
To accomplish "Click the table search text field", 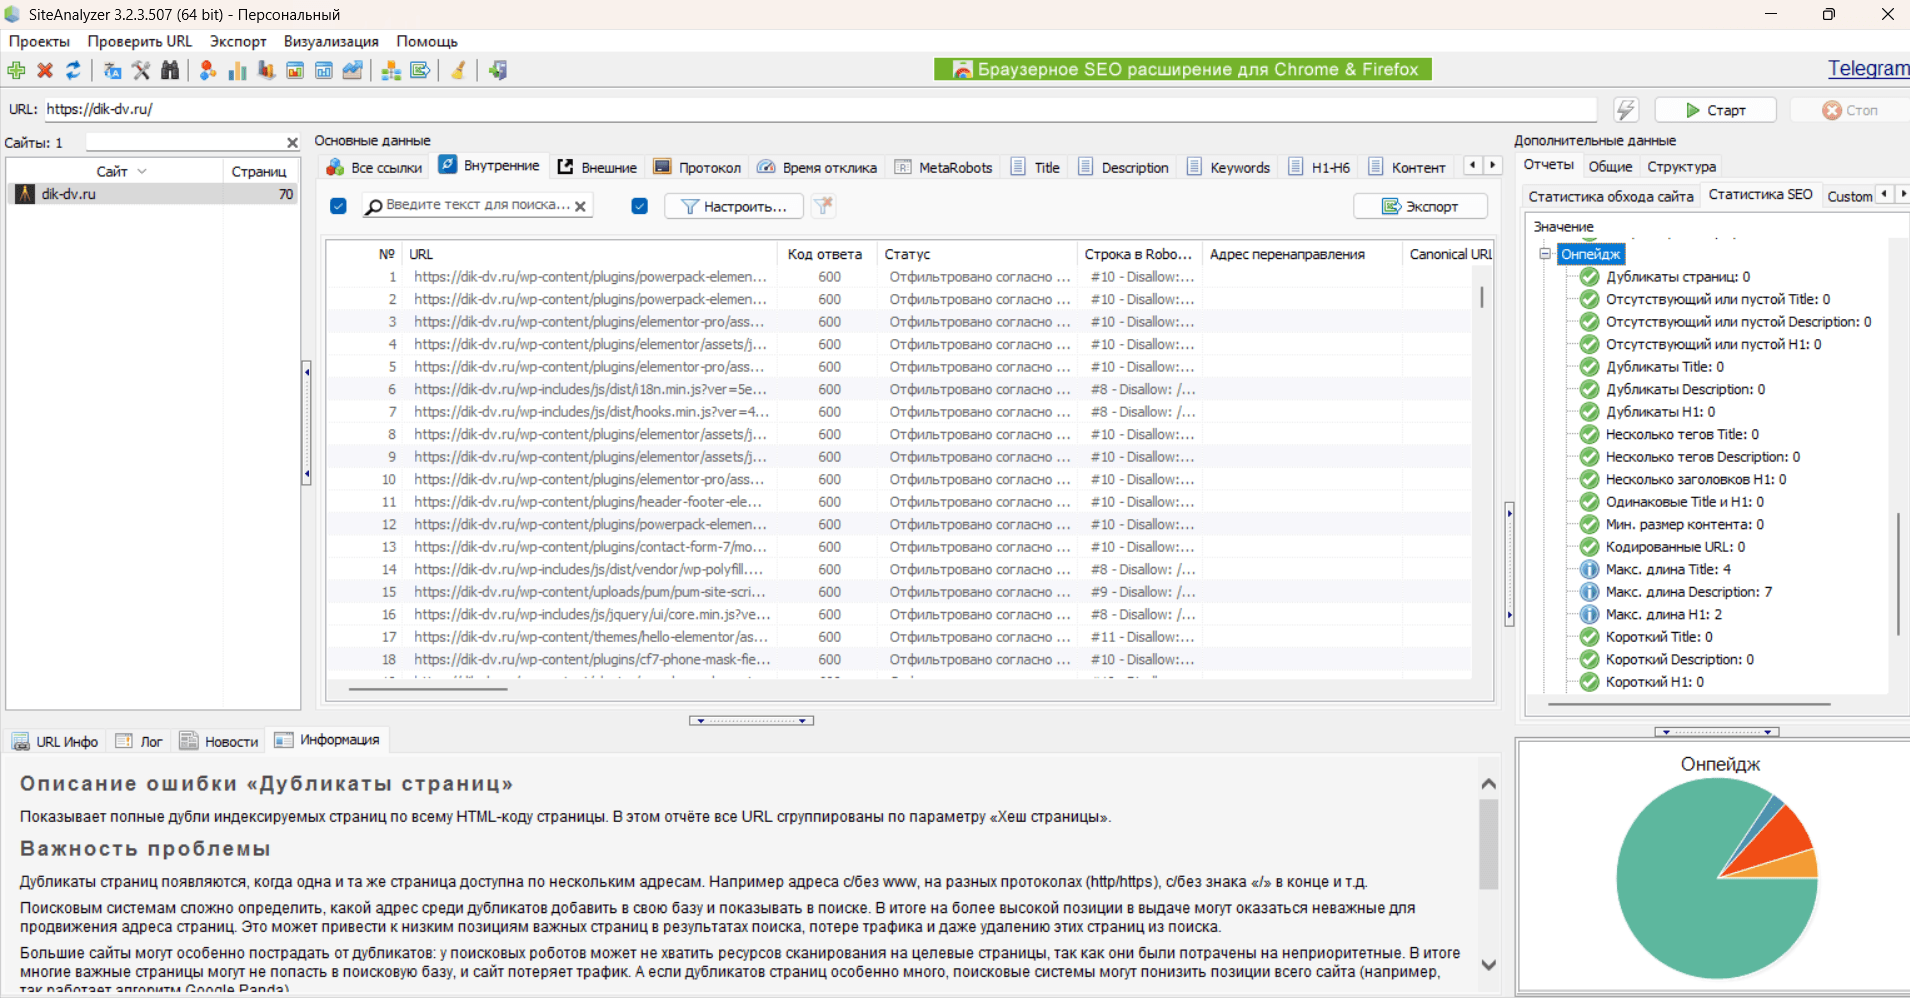I will click(x=478, y=205).
